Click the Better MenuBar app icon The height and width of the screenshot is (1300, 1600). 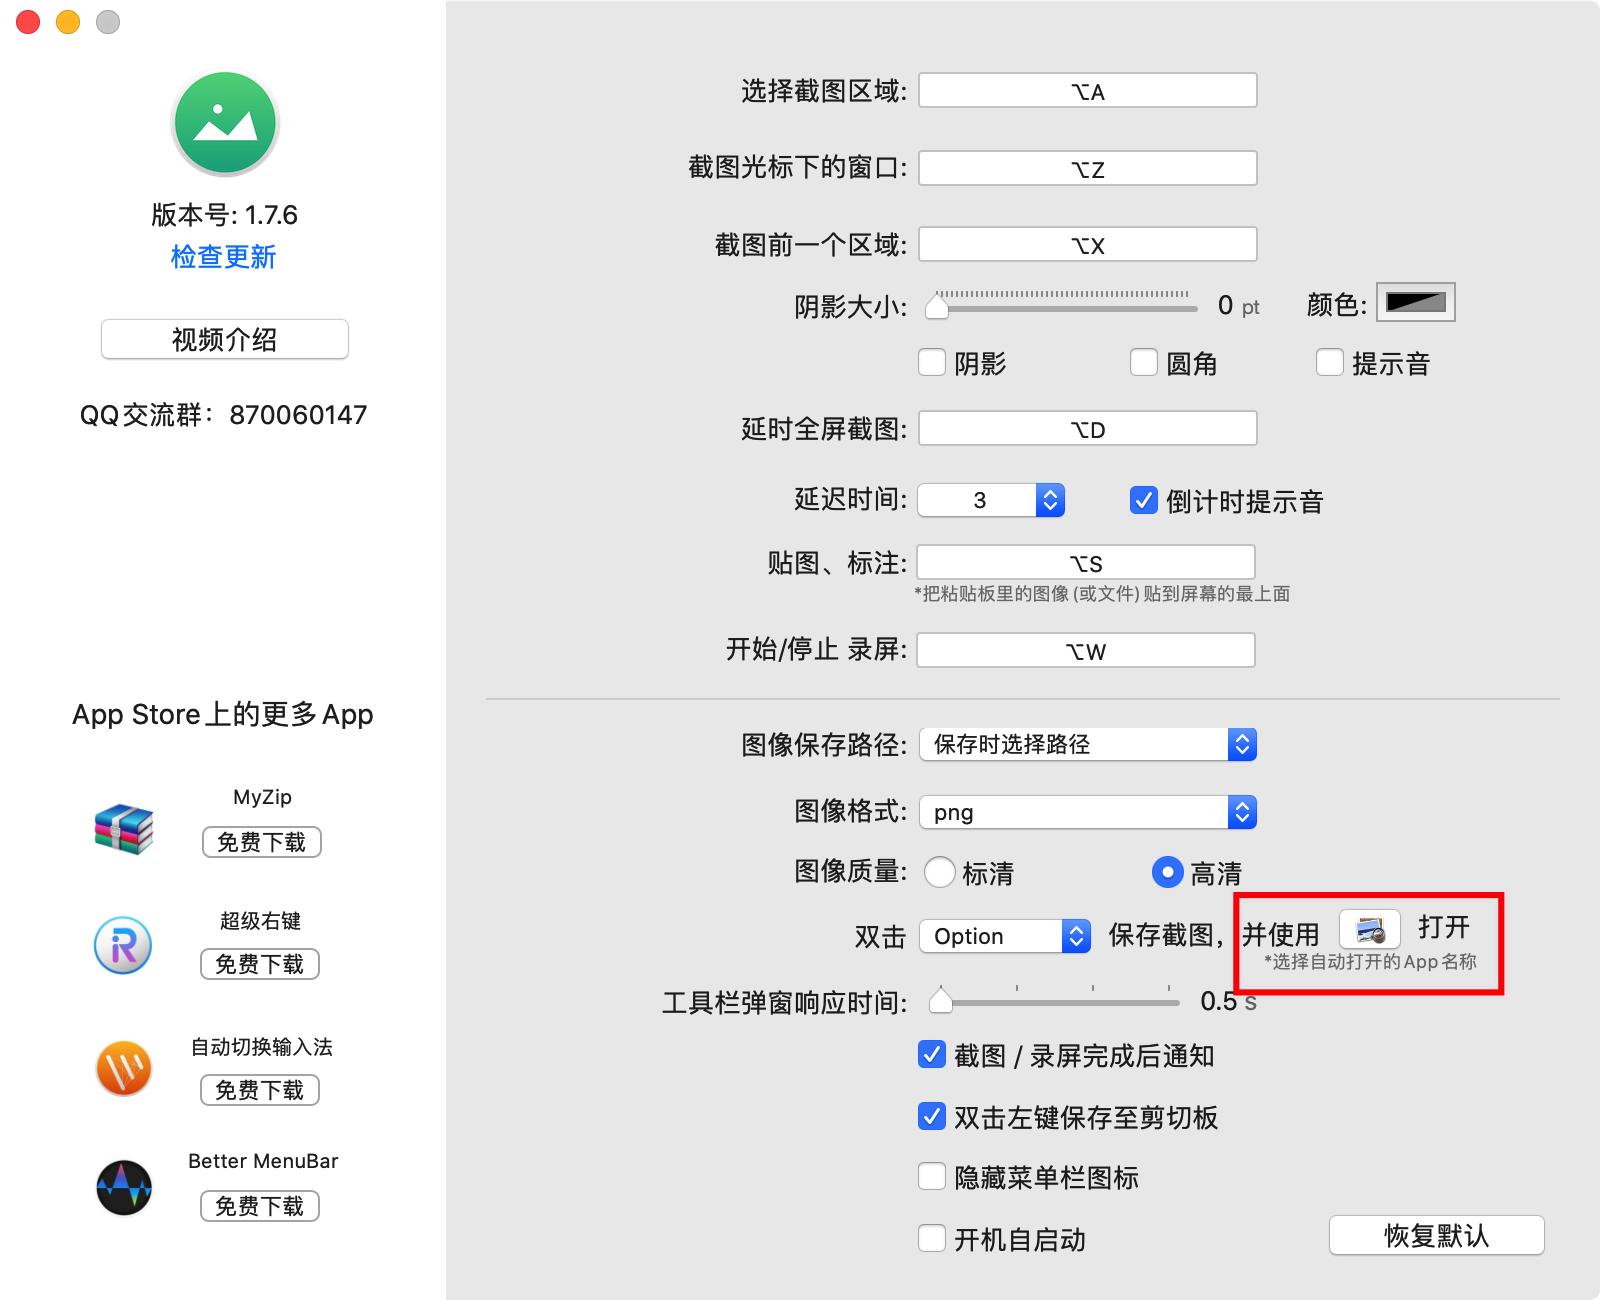[x=122, y=1187]
